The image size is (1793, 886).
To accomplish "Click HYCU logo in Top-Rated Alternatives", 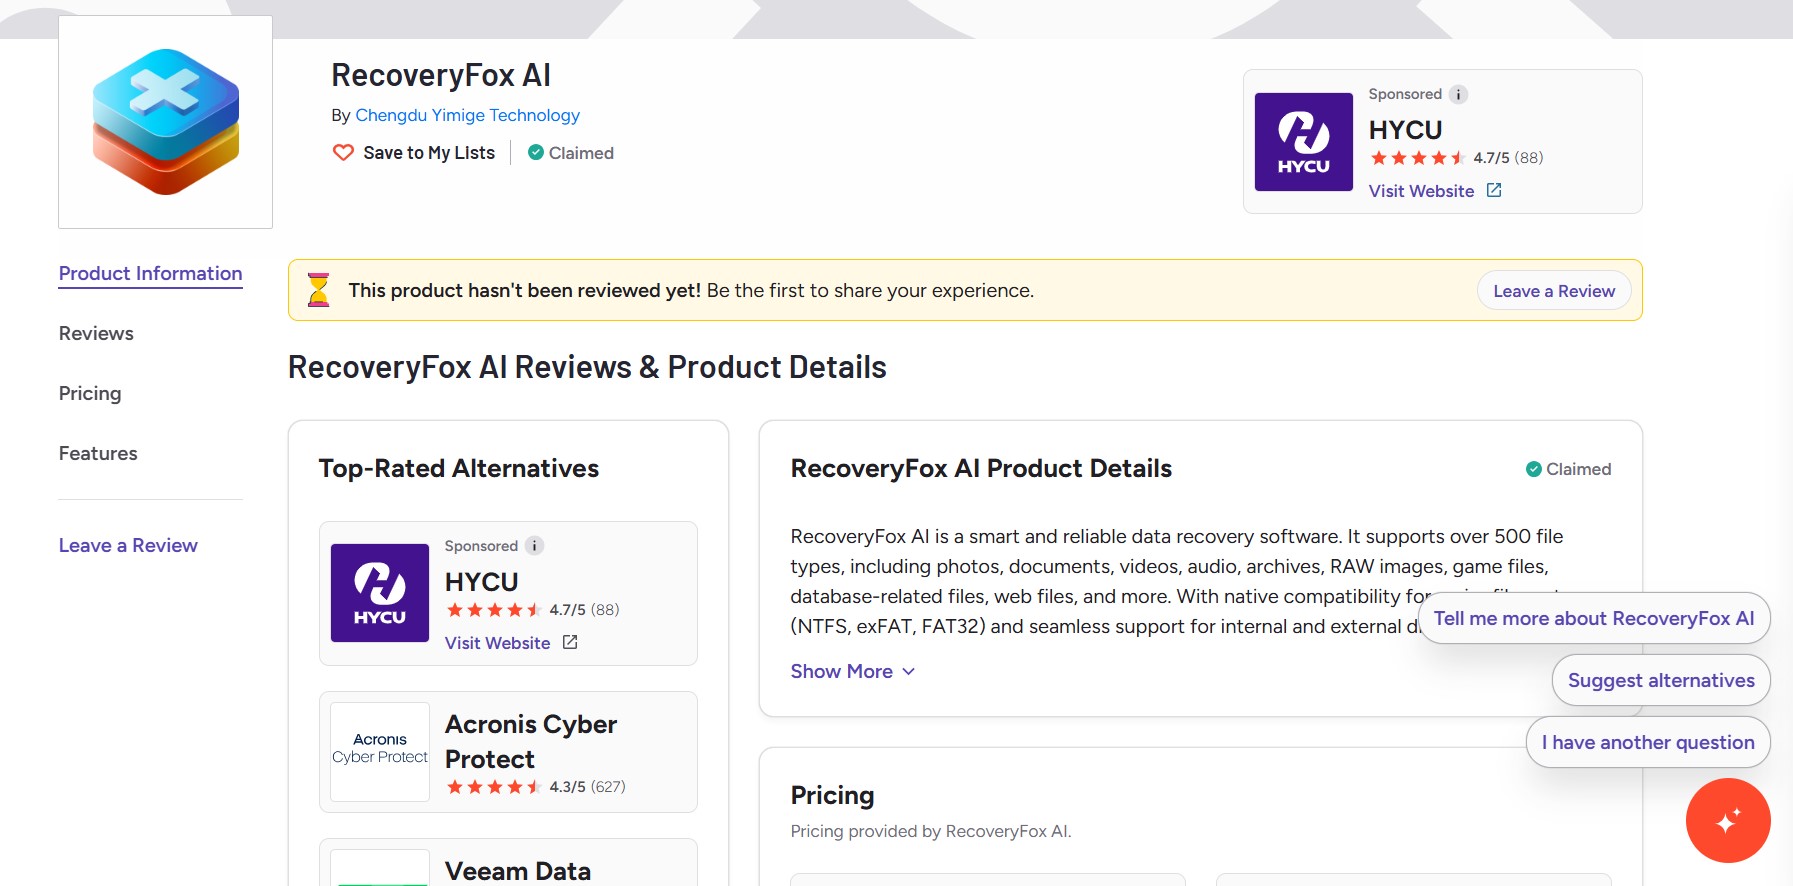I will (x=380, y=593).
